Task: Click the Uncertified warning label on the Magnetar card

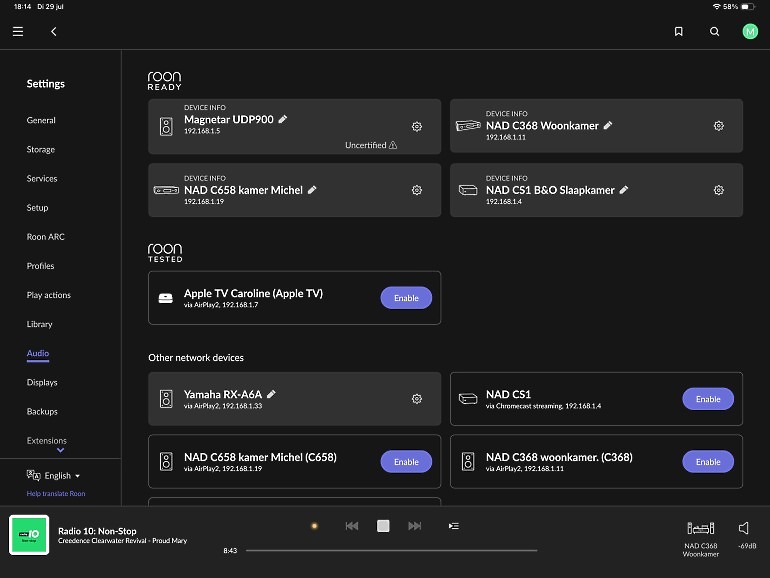Action: coord(371,145)
